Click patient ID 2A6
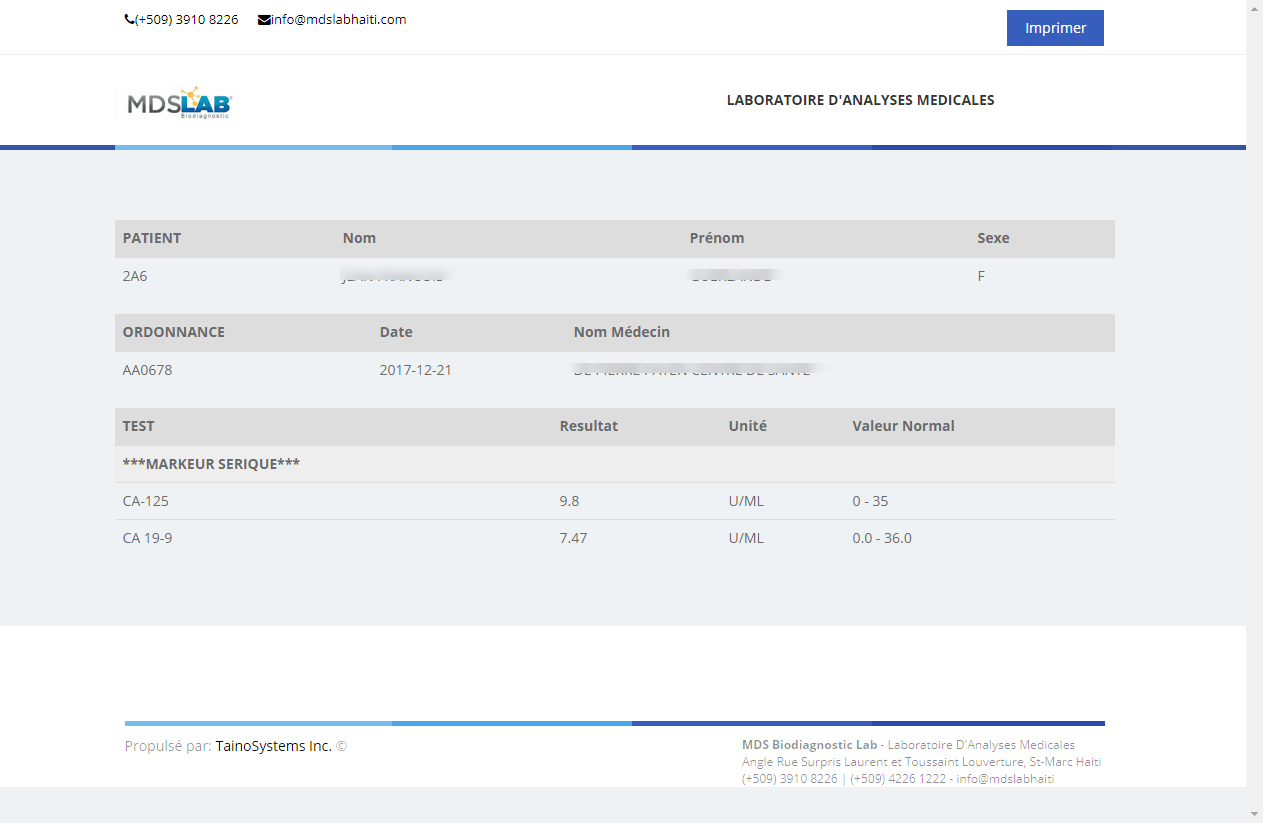The height and width of the screenshot is (823, 1263). pos(135,276)
